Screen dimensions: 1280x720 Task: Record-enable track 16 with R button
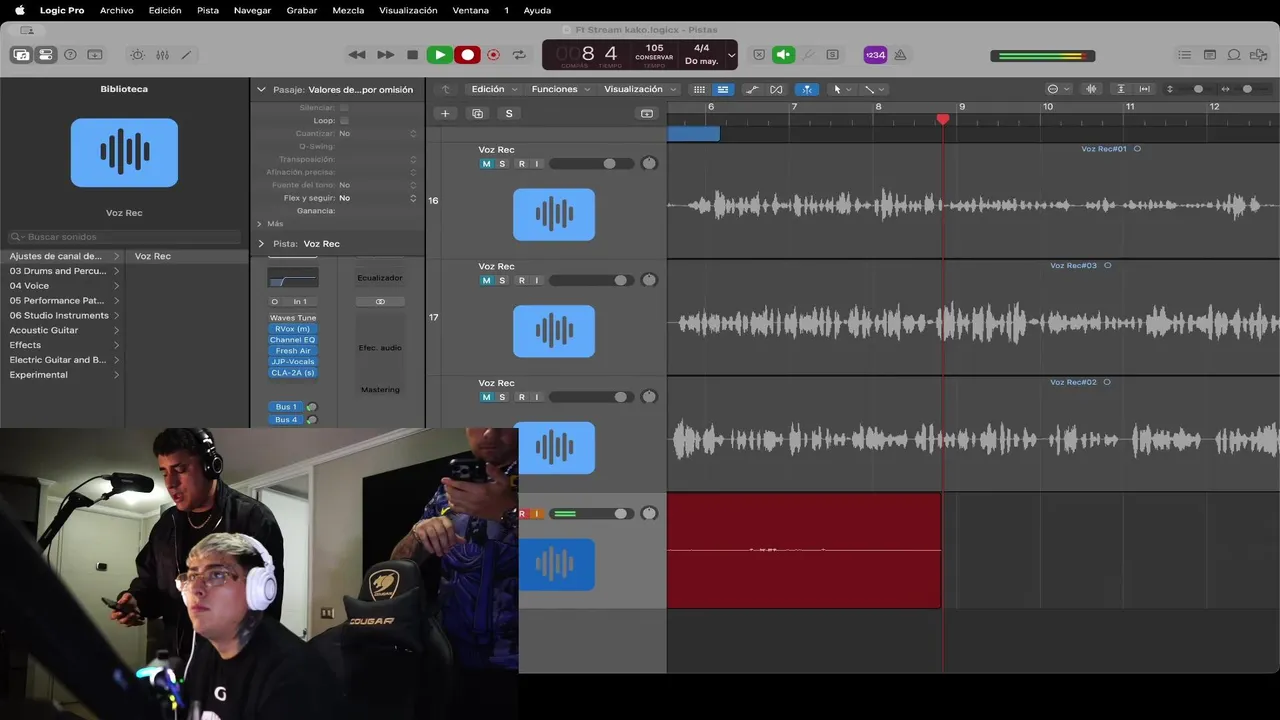(521, 164)
